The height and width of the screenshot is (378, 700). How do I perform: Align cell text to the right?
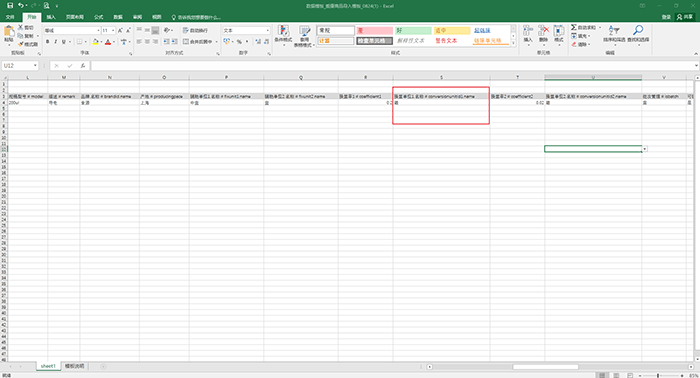coord(155,42)
